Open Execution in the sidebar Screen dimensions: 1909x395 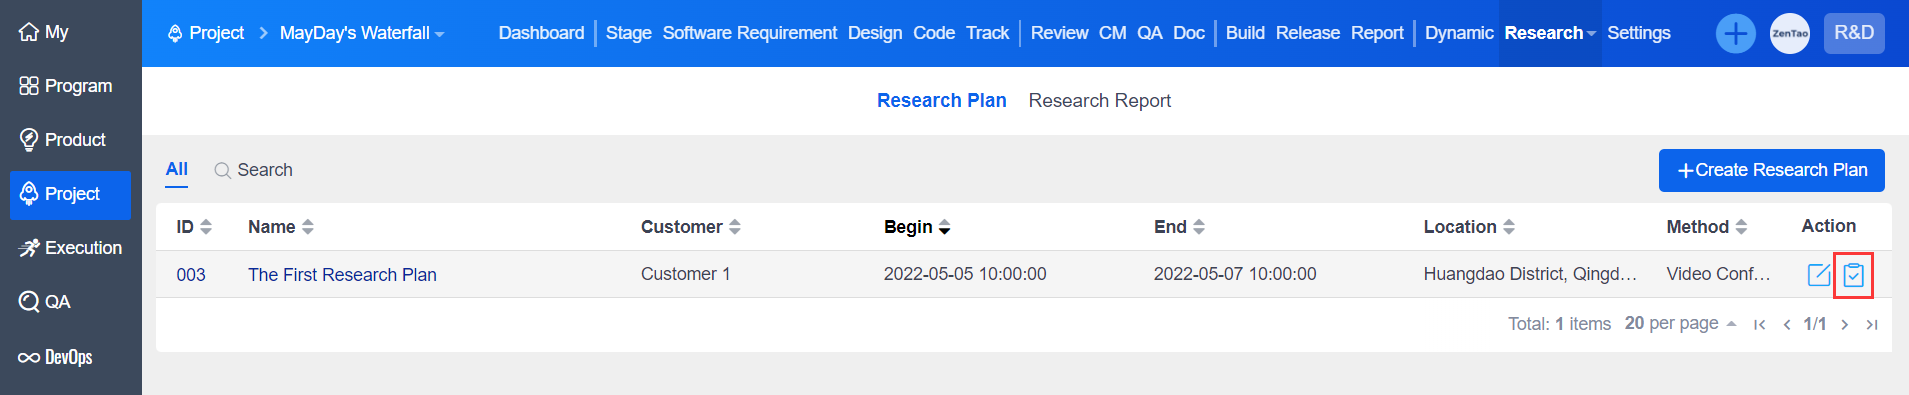pos(70,248)
